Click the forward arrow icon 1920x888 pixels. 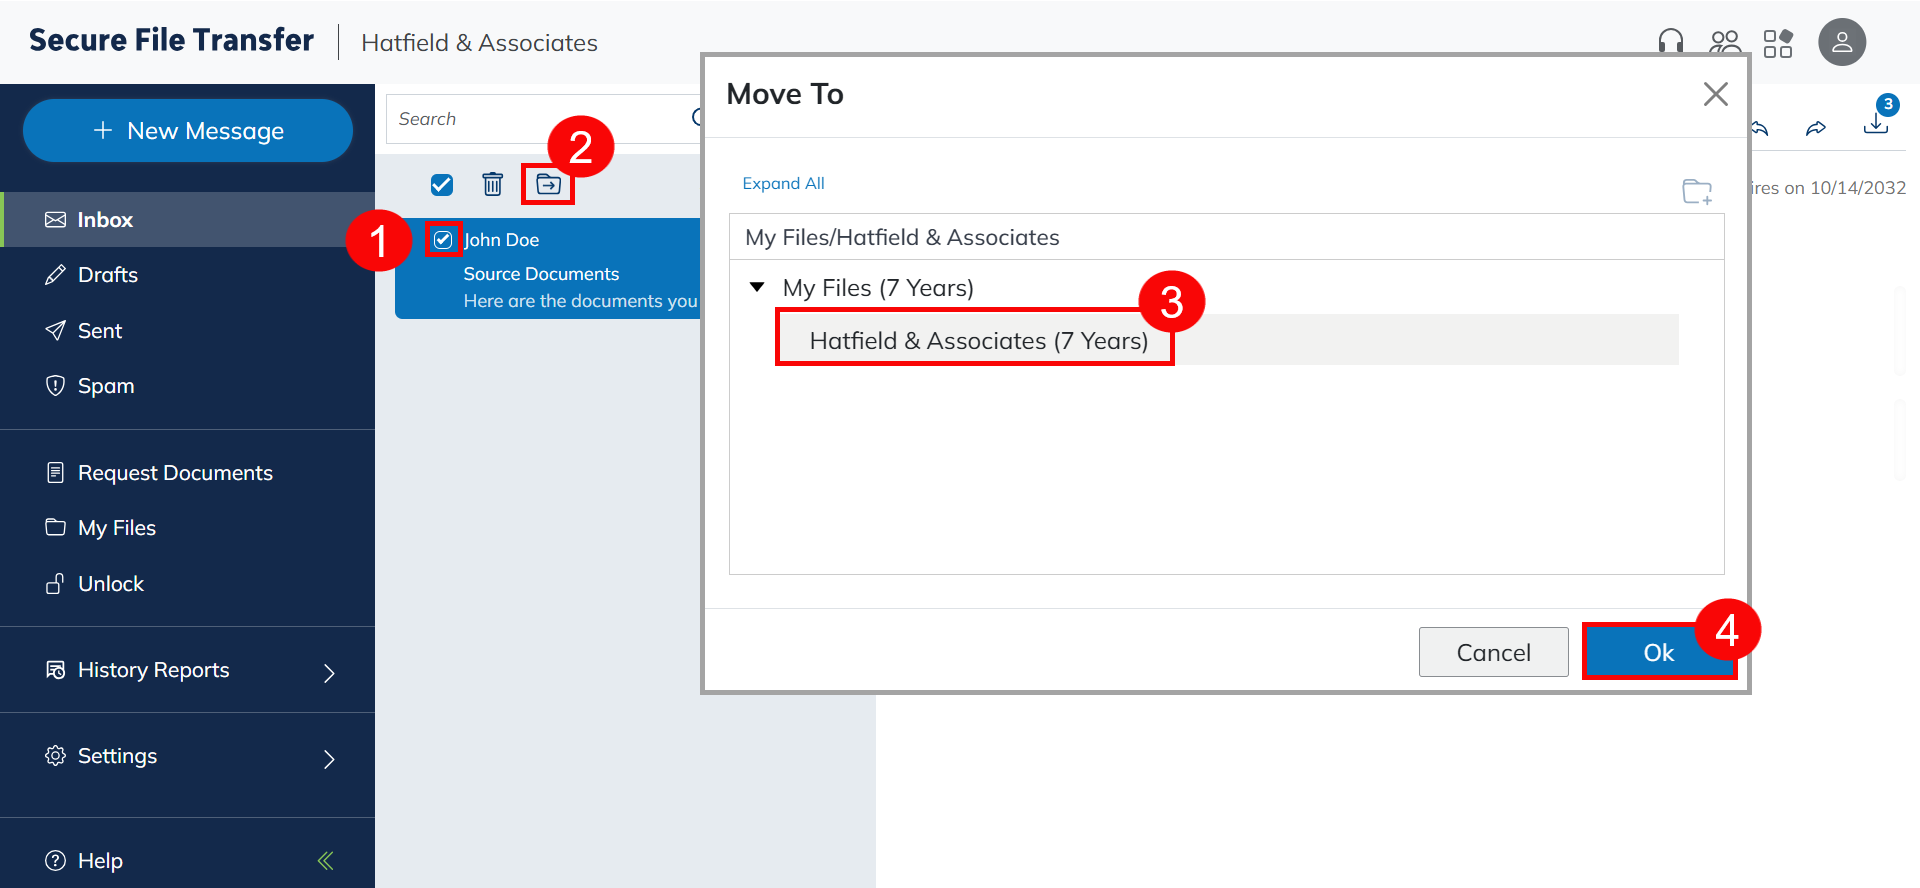[x=1816, y=128]
